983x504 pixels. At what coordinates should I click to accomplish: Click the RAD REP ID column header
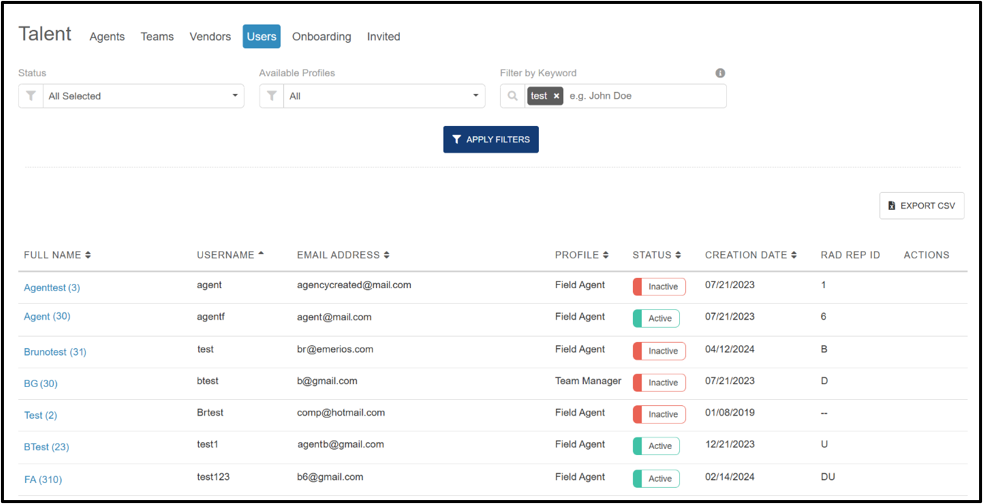(x=850, y=255)
